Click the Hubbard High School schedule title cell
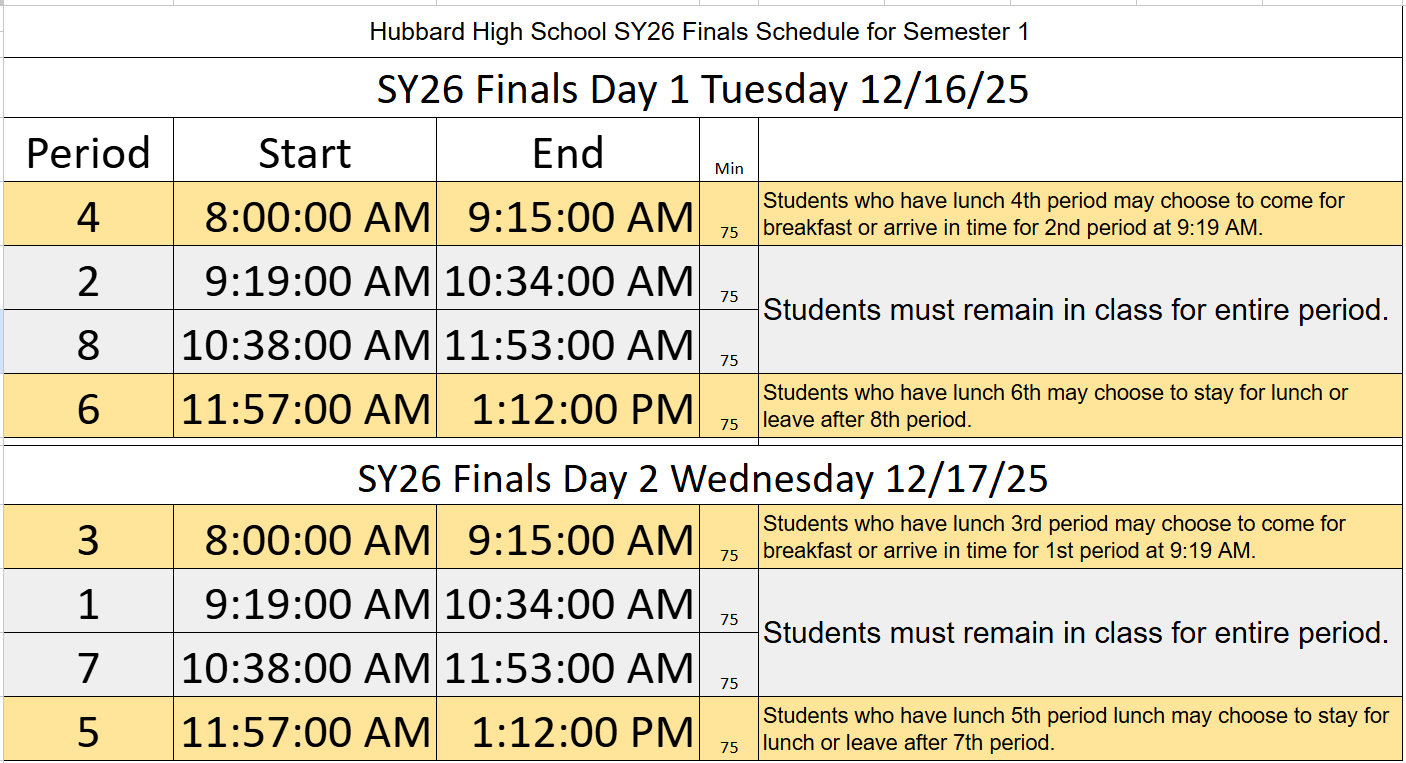Screen dimensions: 1406x763 click(x=700, y=32)
